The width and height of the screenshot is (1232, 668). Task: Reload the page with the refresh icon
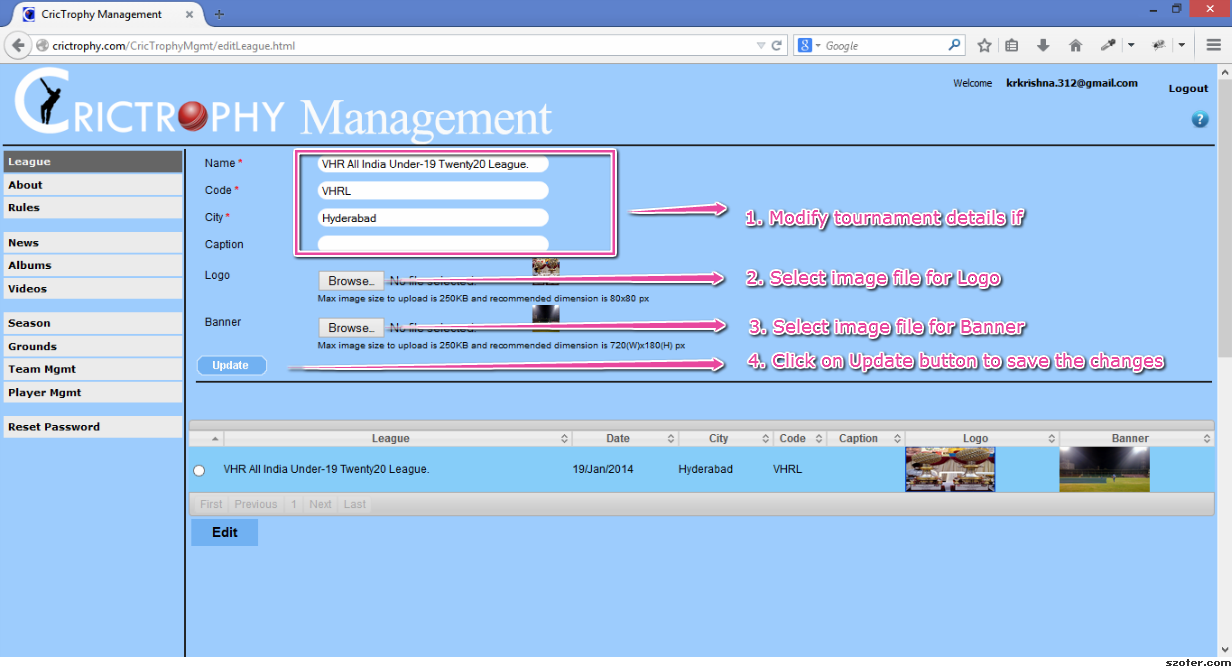(777, 45)
